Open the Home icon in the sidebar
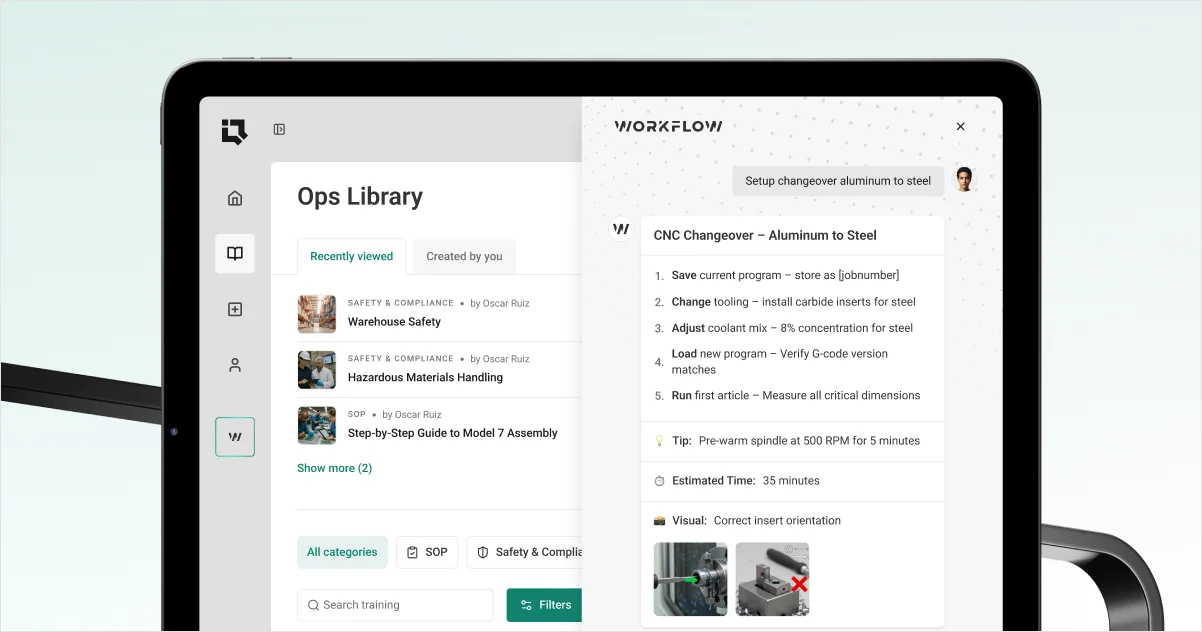 (x=234, y=197)
